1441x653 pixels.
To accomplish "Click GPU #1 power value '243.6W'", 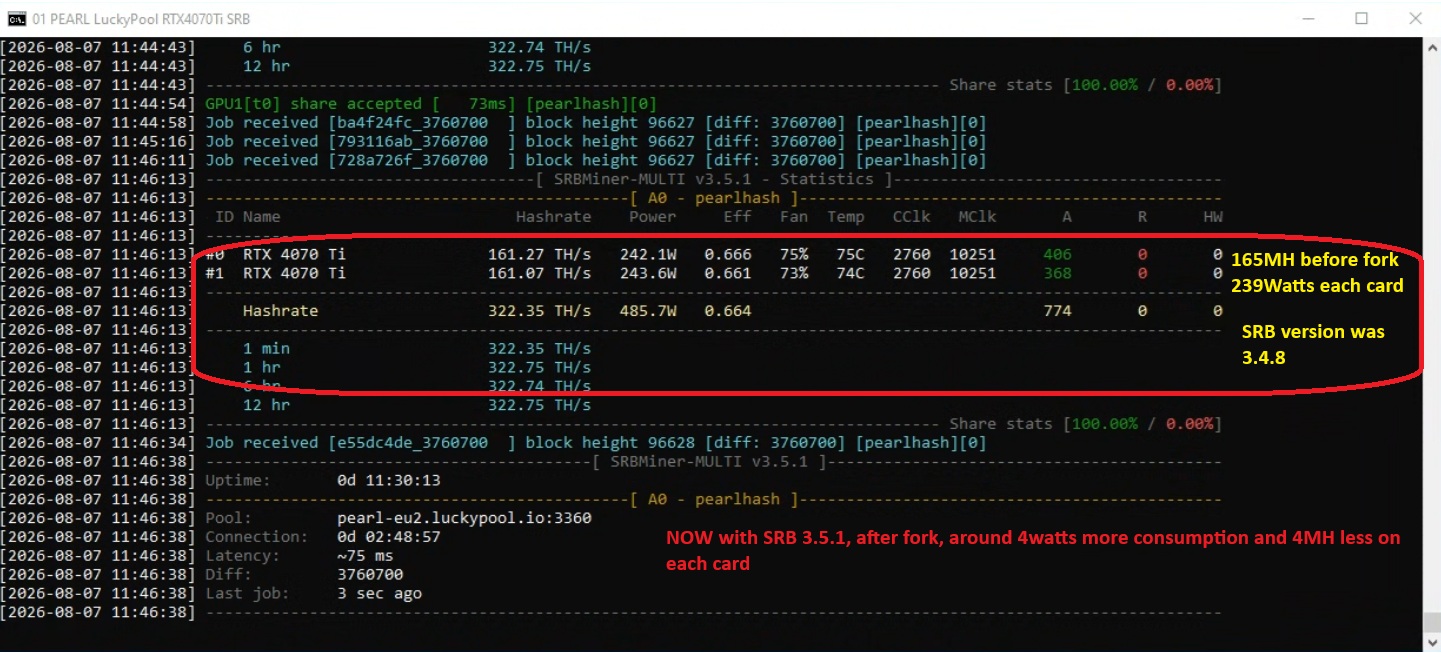I will tap(648, 273).
